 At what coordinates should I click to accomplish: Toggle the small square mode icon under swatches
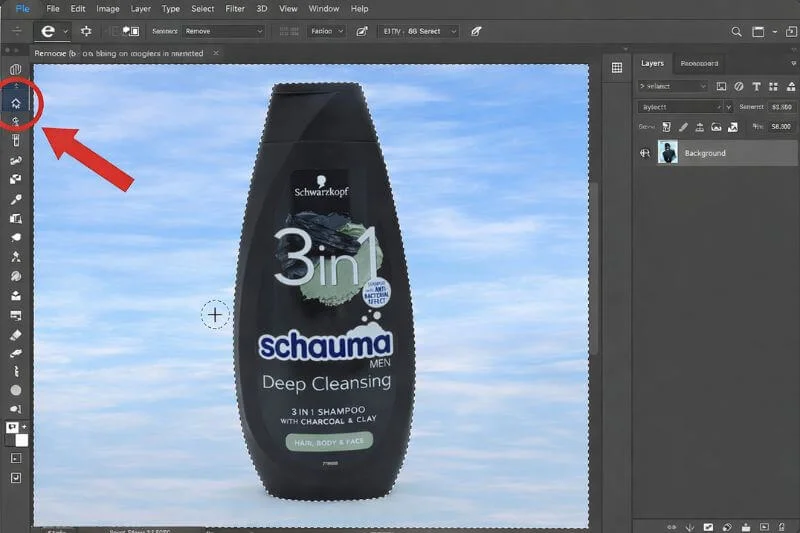16,458
